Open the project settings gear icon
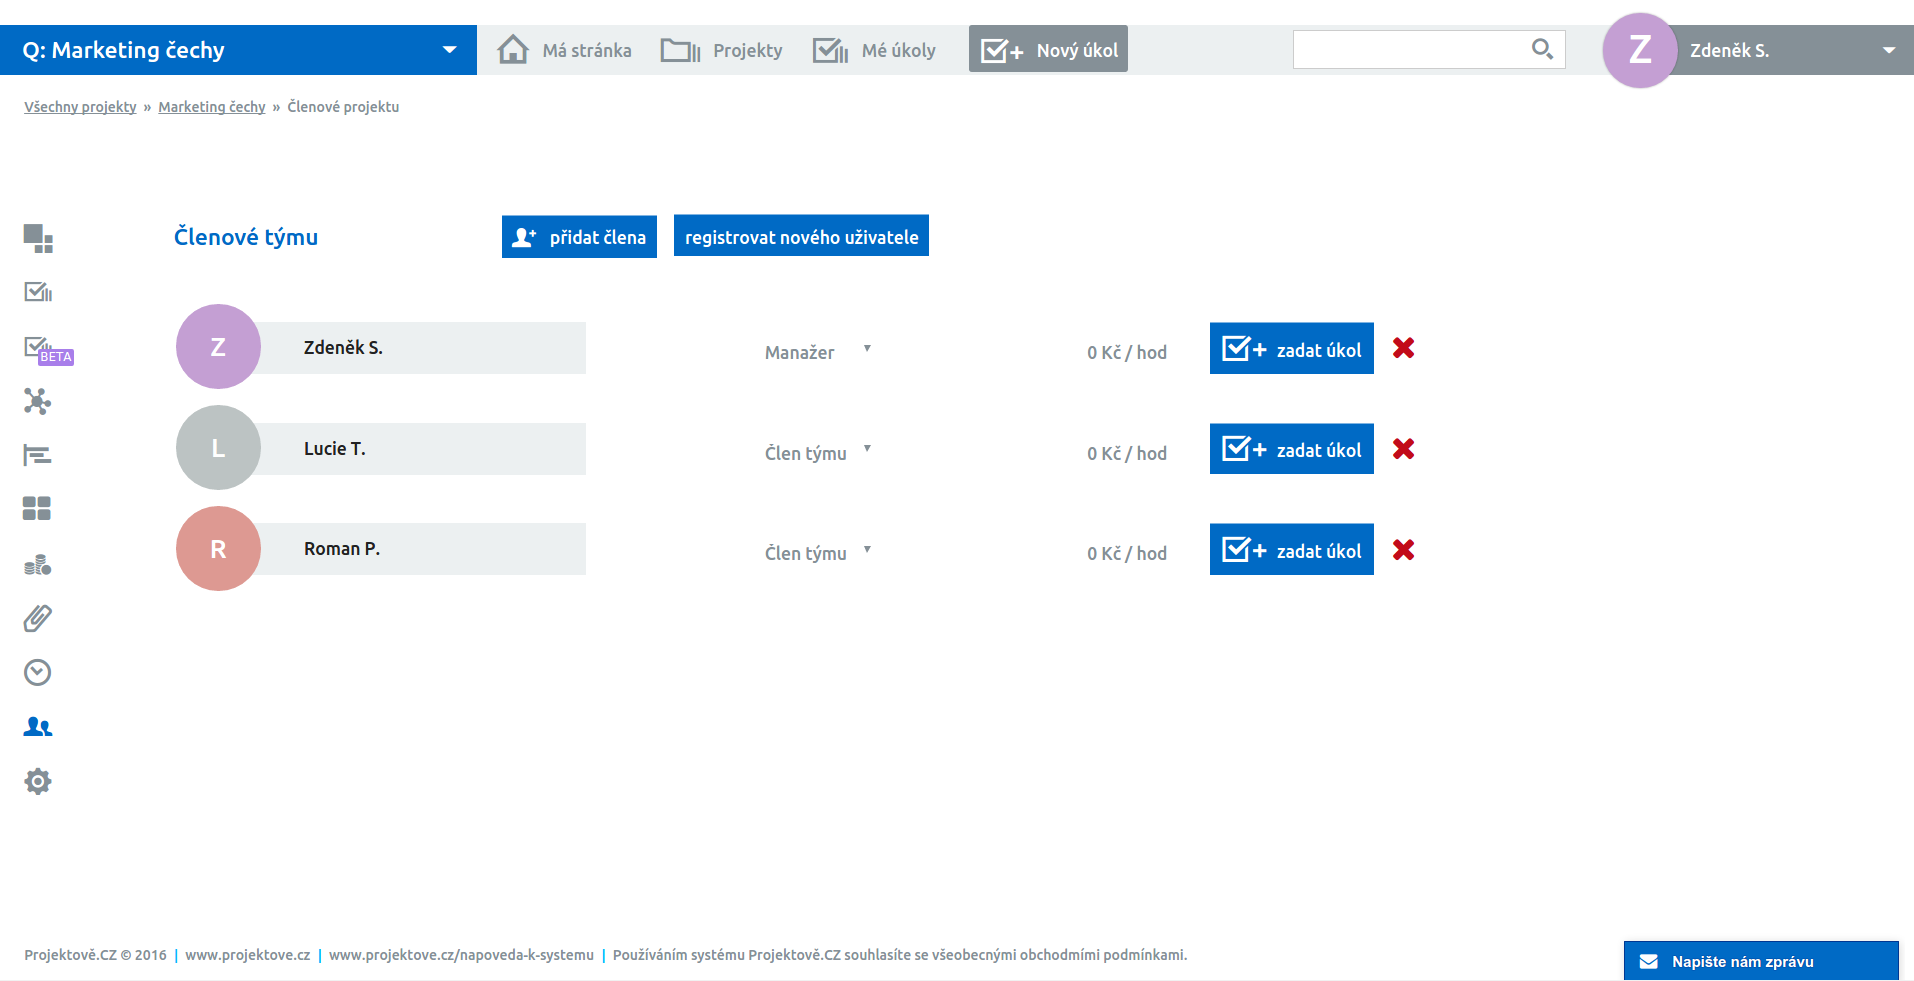Image resolution: width=1914 pixels, height=981 pixels. point(38,781)
